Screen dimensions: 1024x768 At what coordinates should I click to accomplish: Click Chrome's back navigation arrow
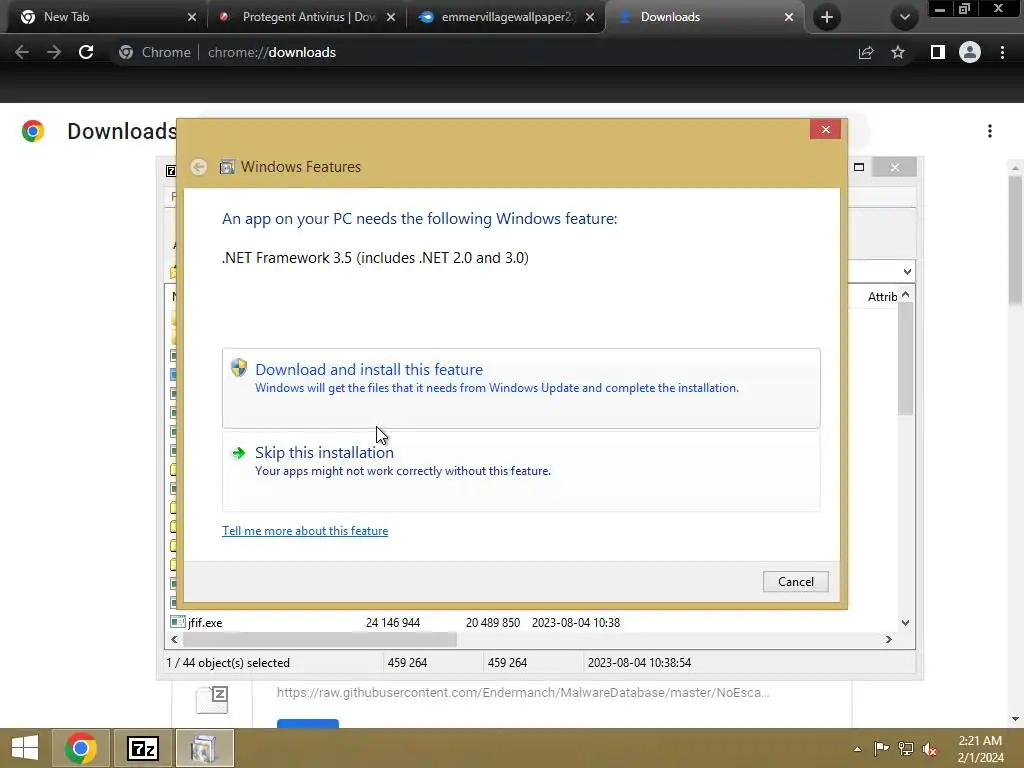22,52
